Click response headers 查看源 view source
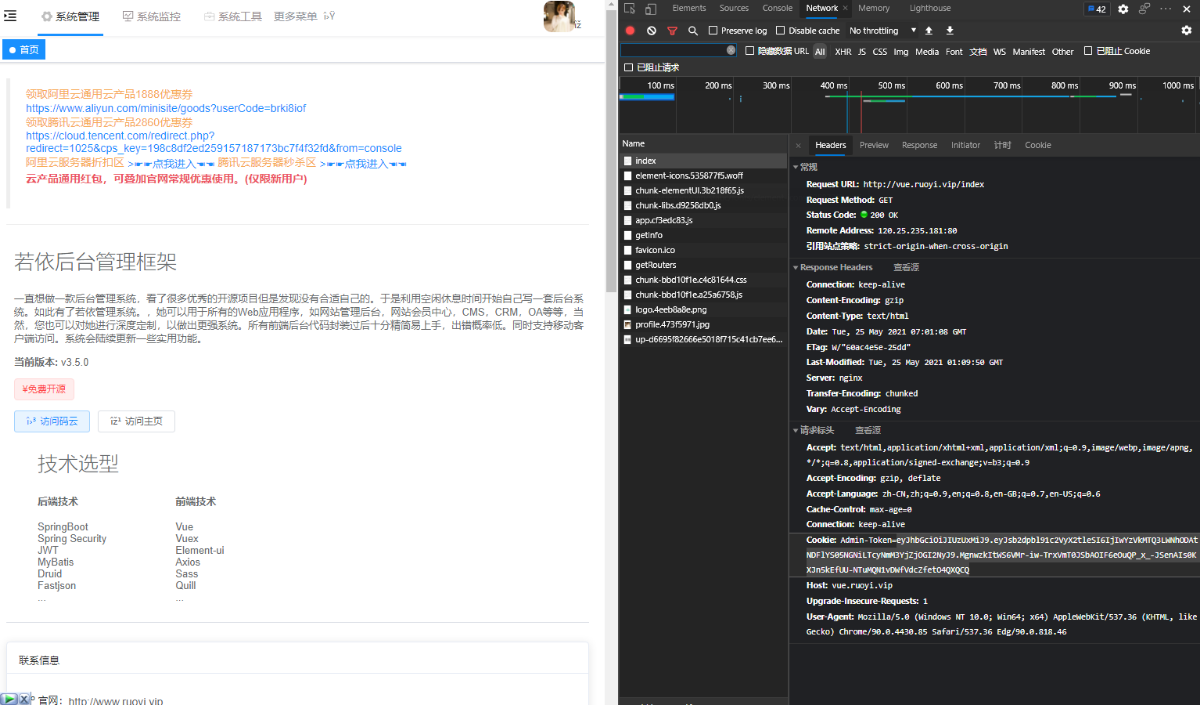This screenshot has height=705, width=1200. click(906, 268)
